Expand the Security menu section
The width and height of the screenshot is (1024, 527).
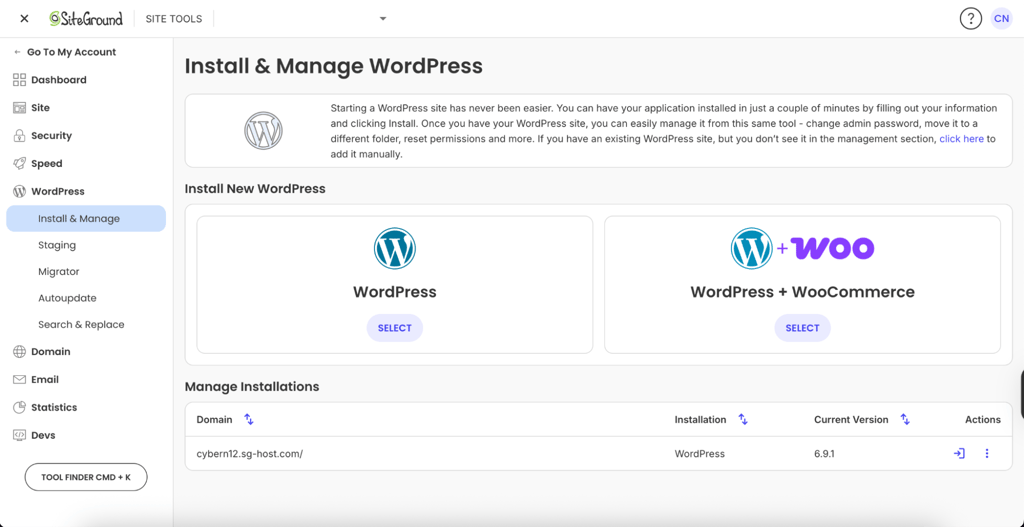(x=52, y=136)
